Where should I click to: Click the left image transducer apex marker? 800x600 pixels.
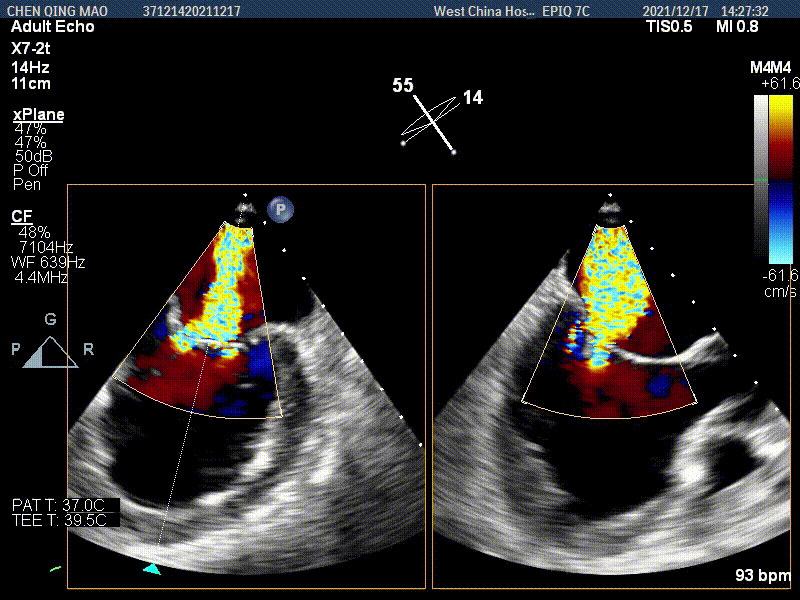coord(243,210)
